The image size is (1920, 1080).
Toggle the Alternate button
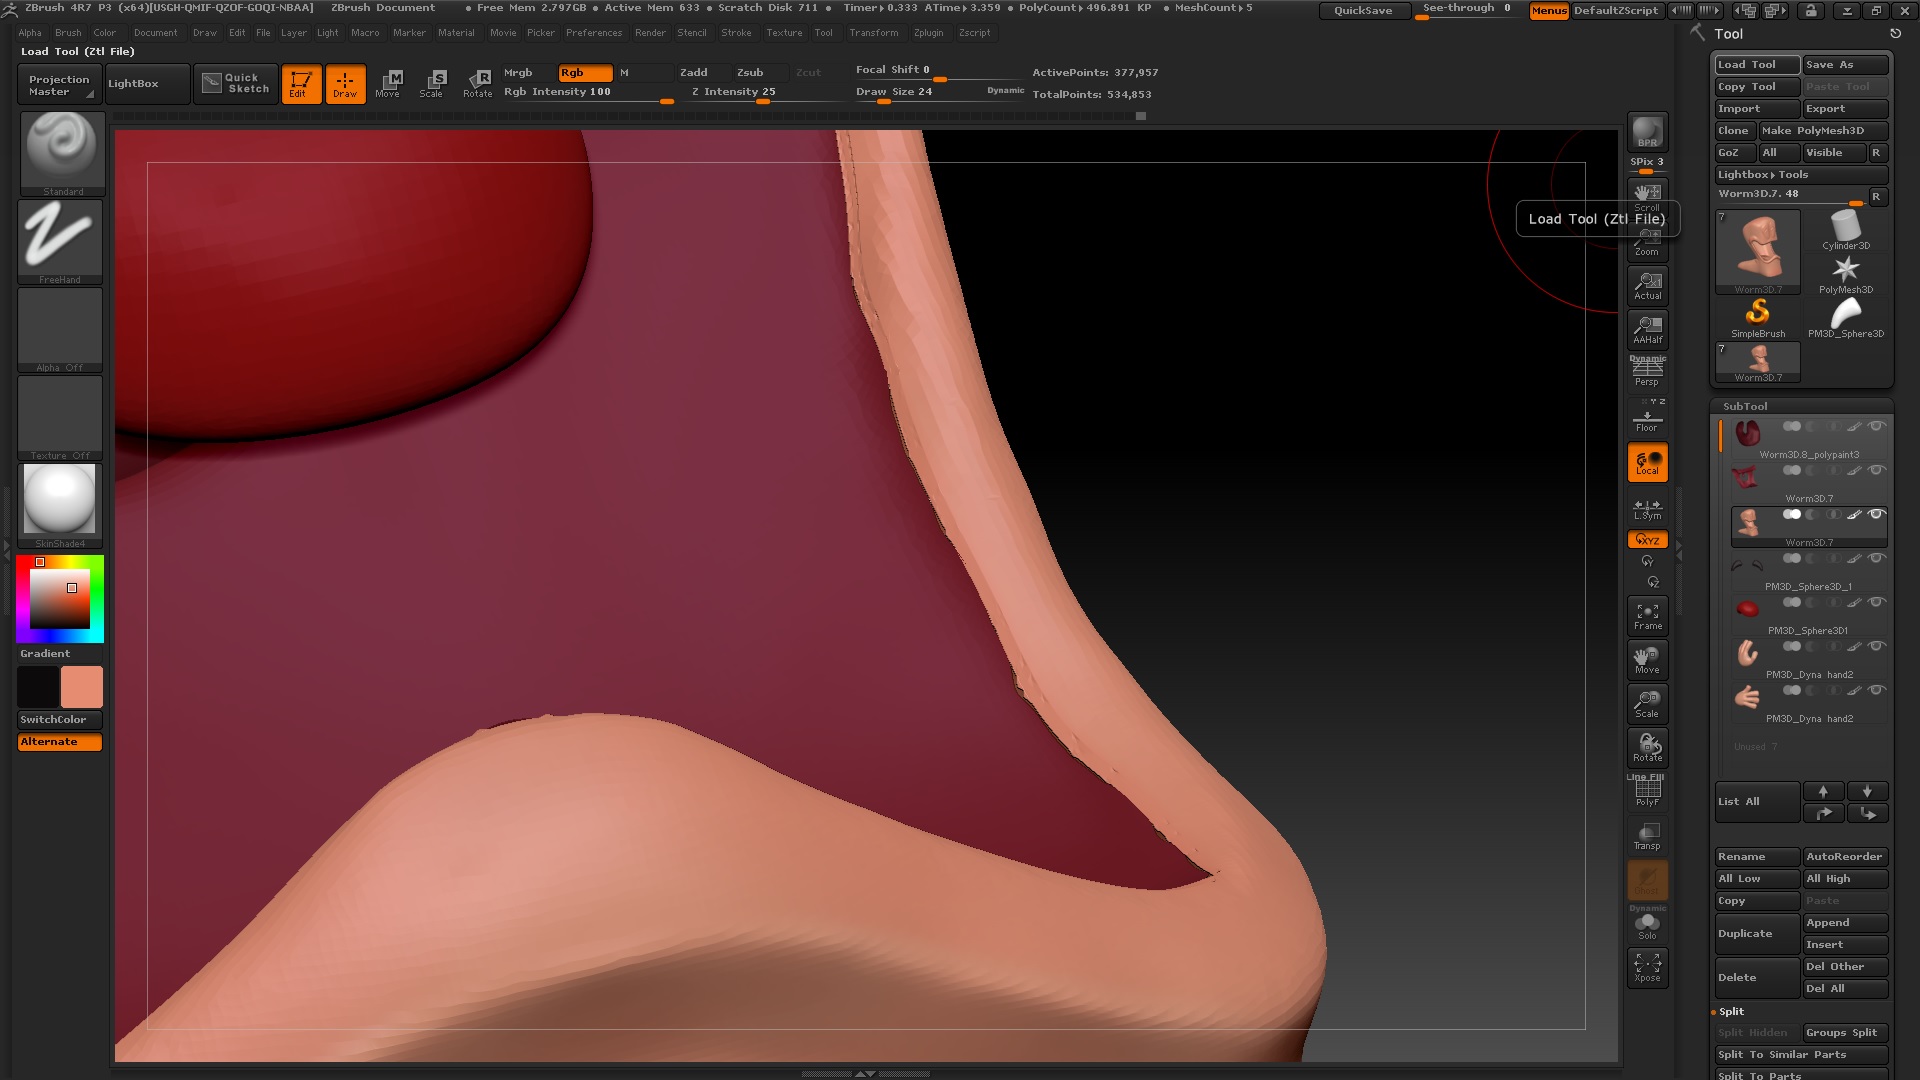60,742
